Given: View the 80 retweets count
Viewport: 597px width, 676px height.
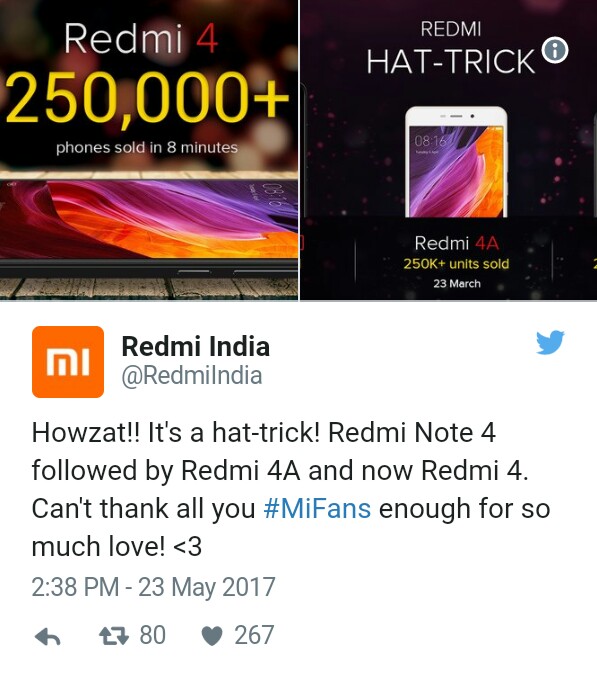Looking at the screenshot, I should [x=153, y=635].
